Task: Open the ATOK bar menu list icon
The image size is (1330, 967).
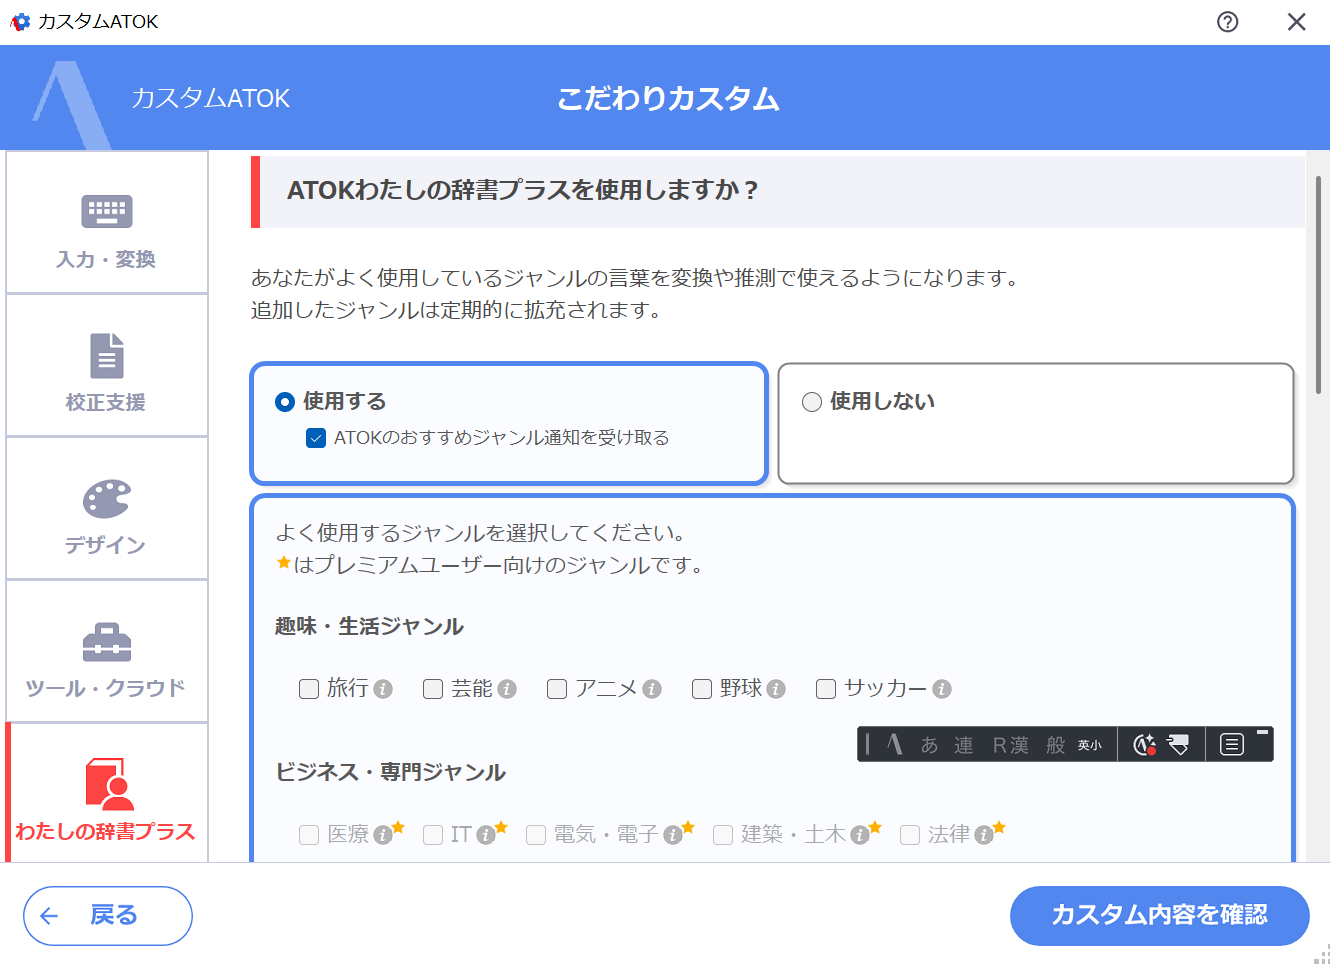Action: point(1232,745)
